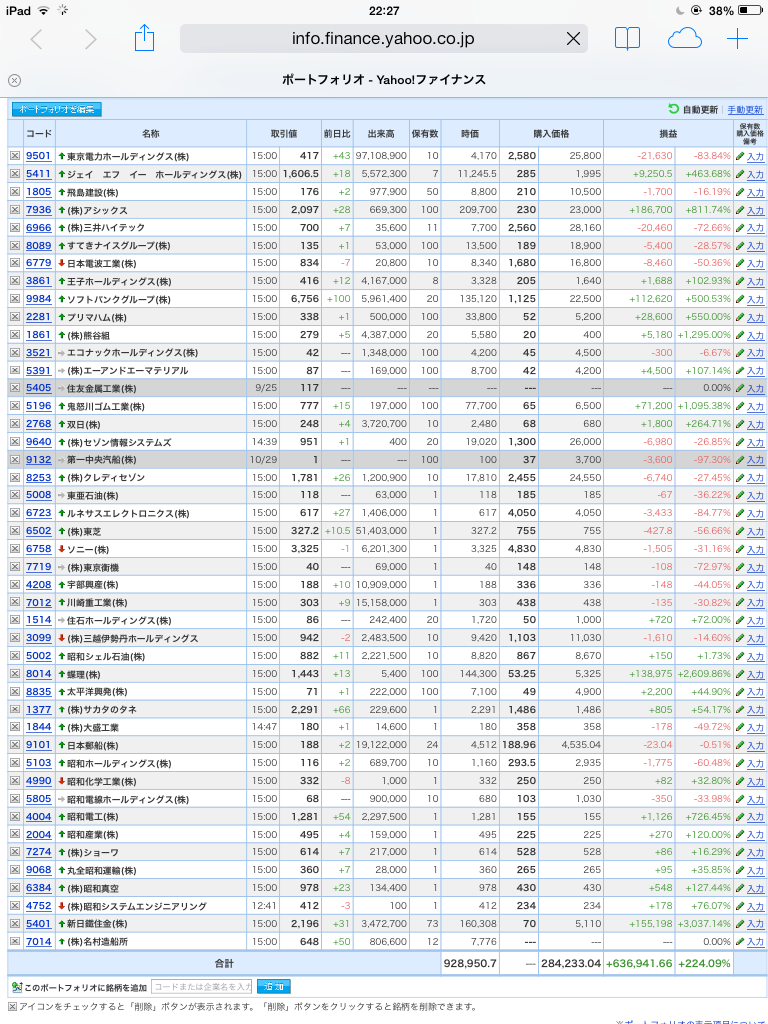Open the 手動更新 link
768x1024 pixels.
745,110
